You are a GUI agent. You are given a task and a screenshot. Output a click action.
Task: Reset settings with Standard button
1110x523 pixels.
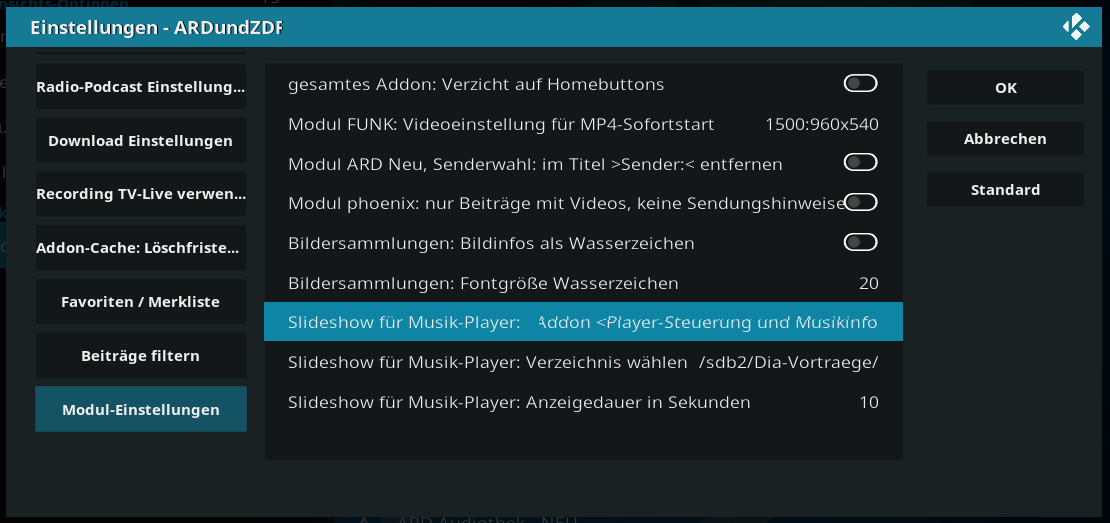click(x=1005, y=190)
